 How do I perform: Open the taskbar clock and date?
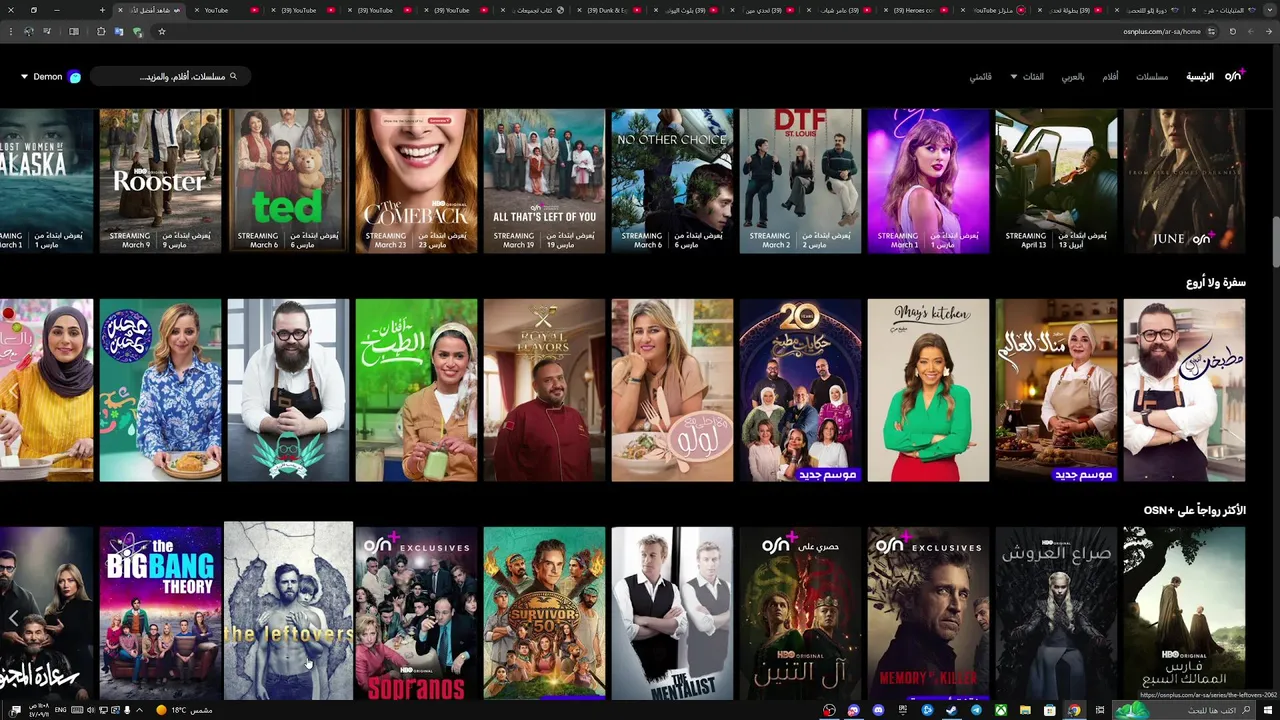point(39,710)
